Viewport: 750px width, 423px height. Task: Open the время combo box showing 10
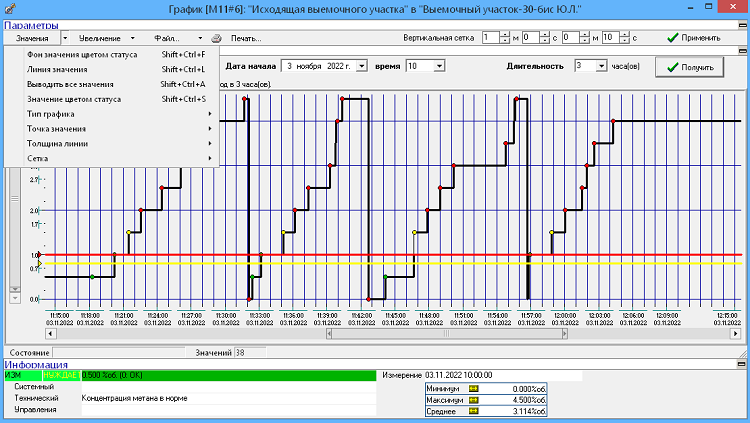coord(439,66)
